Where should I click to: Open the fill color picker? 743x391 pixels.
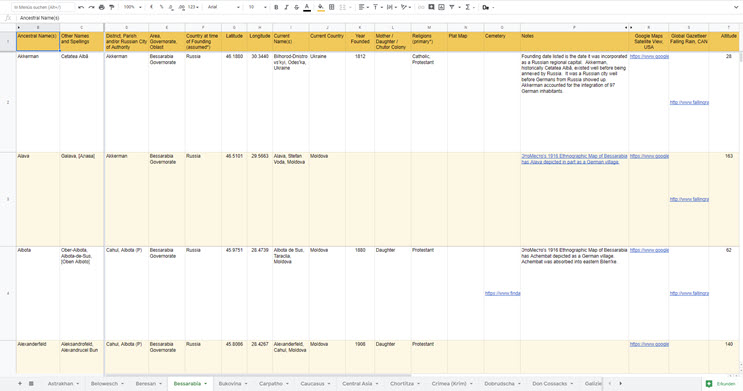click(x=321, y=7)
